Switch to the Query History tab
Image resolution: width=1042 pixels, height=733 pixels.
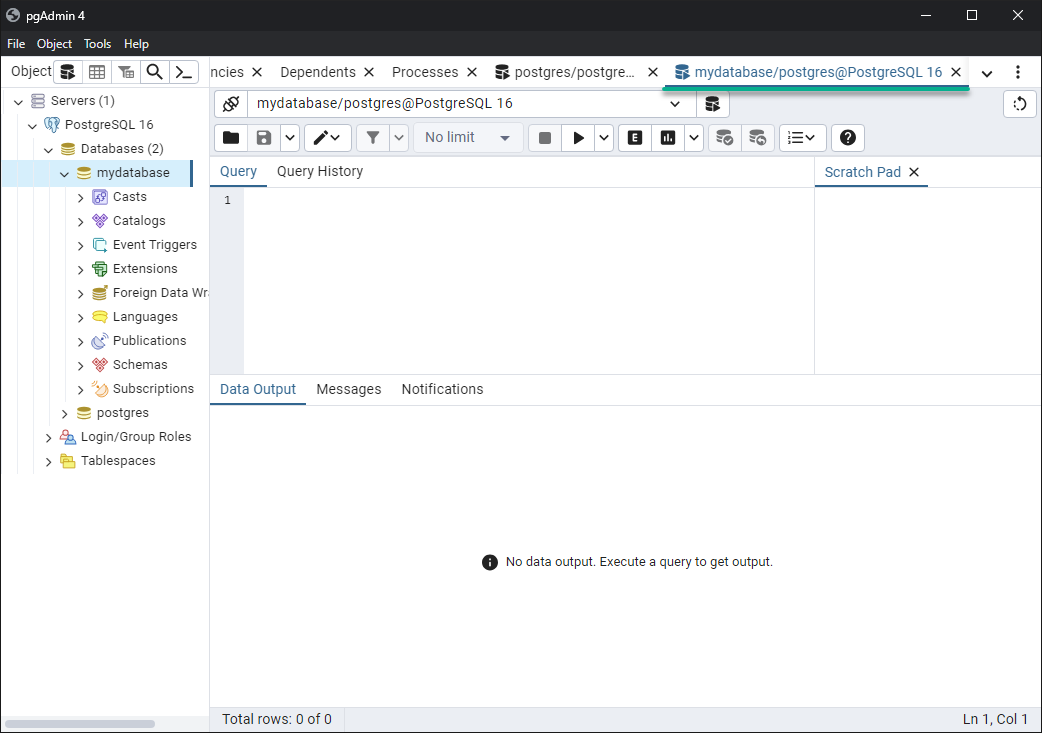pos(320,171)
